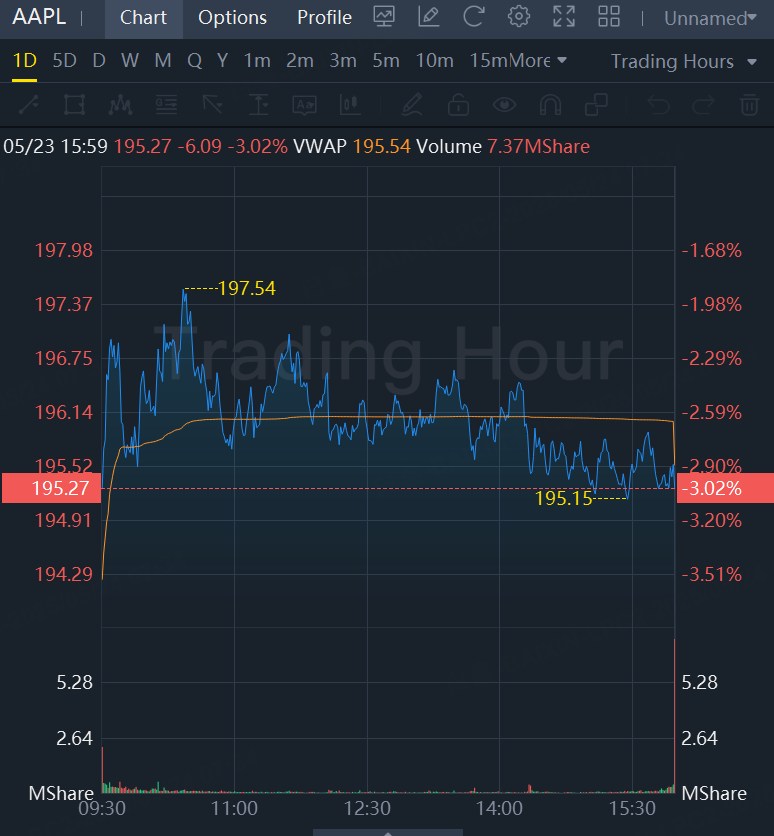Select the 3m interval

(x=343, y=60)
